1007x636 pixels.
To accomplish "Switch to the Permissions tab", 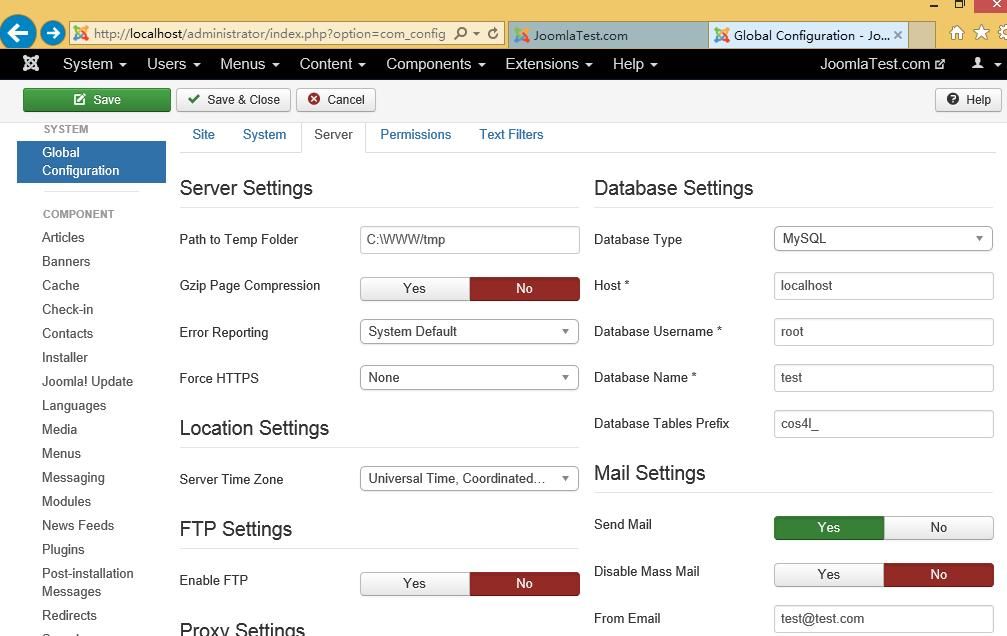I will click(x=416, y=134).
